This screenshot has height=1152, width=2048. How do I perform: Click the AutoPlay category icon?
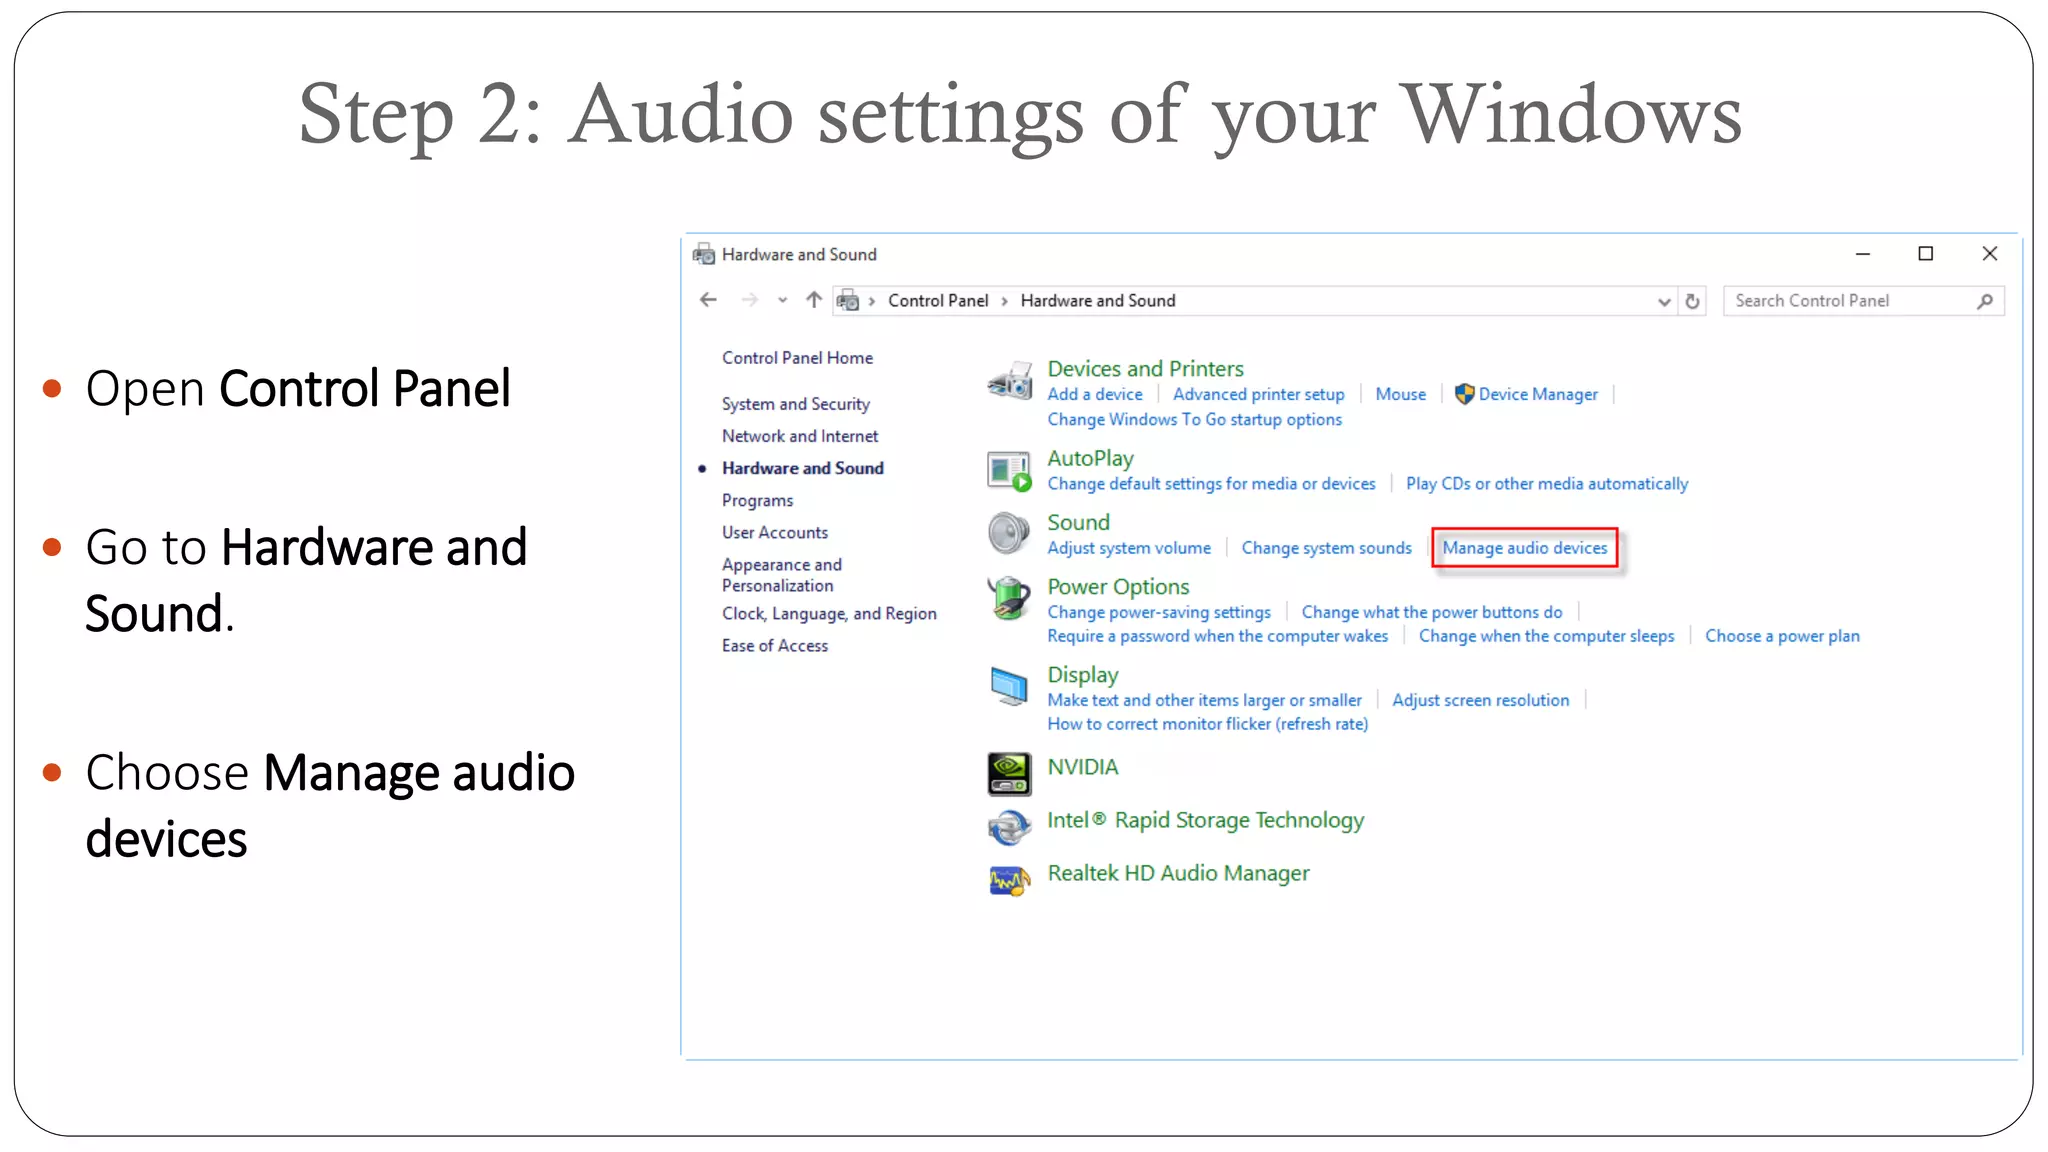1009,470
